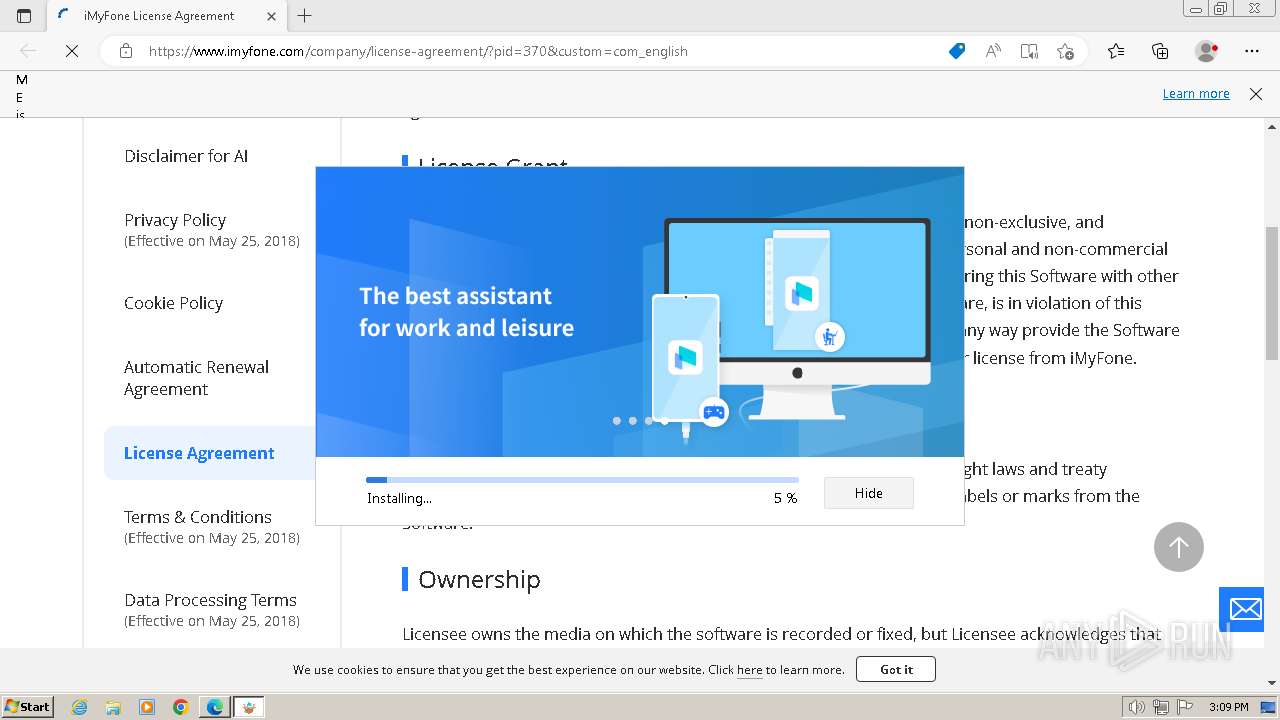This screenshot has height=720, width=1280.
Task: Open the email contact envelope icon
Action: click(1245, 609)
